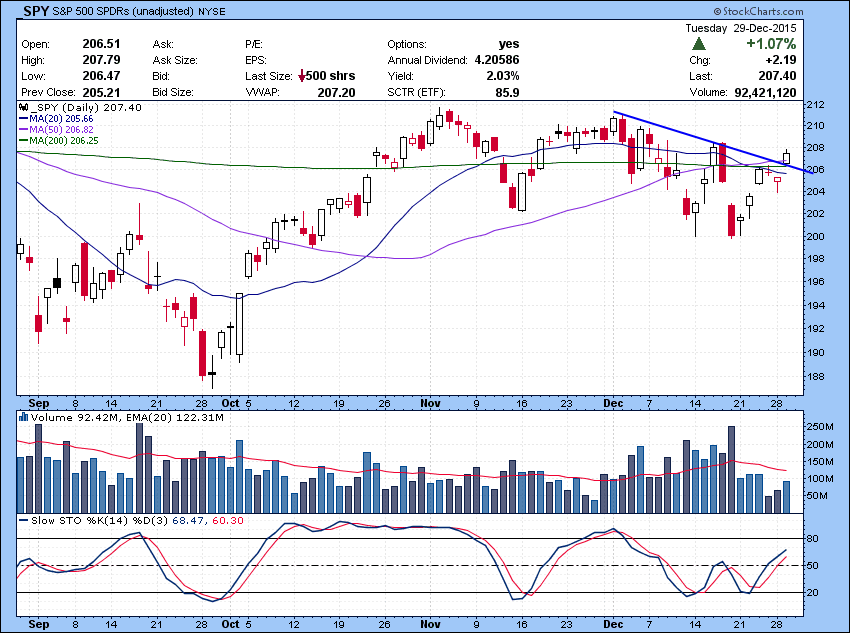Click the Options value yes
The height and width of the screenshot is (633, 850).
tap(509, 44)
